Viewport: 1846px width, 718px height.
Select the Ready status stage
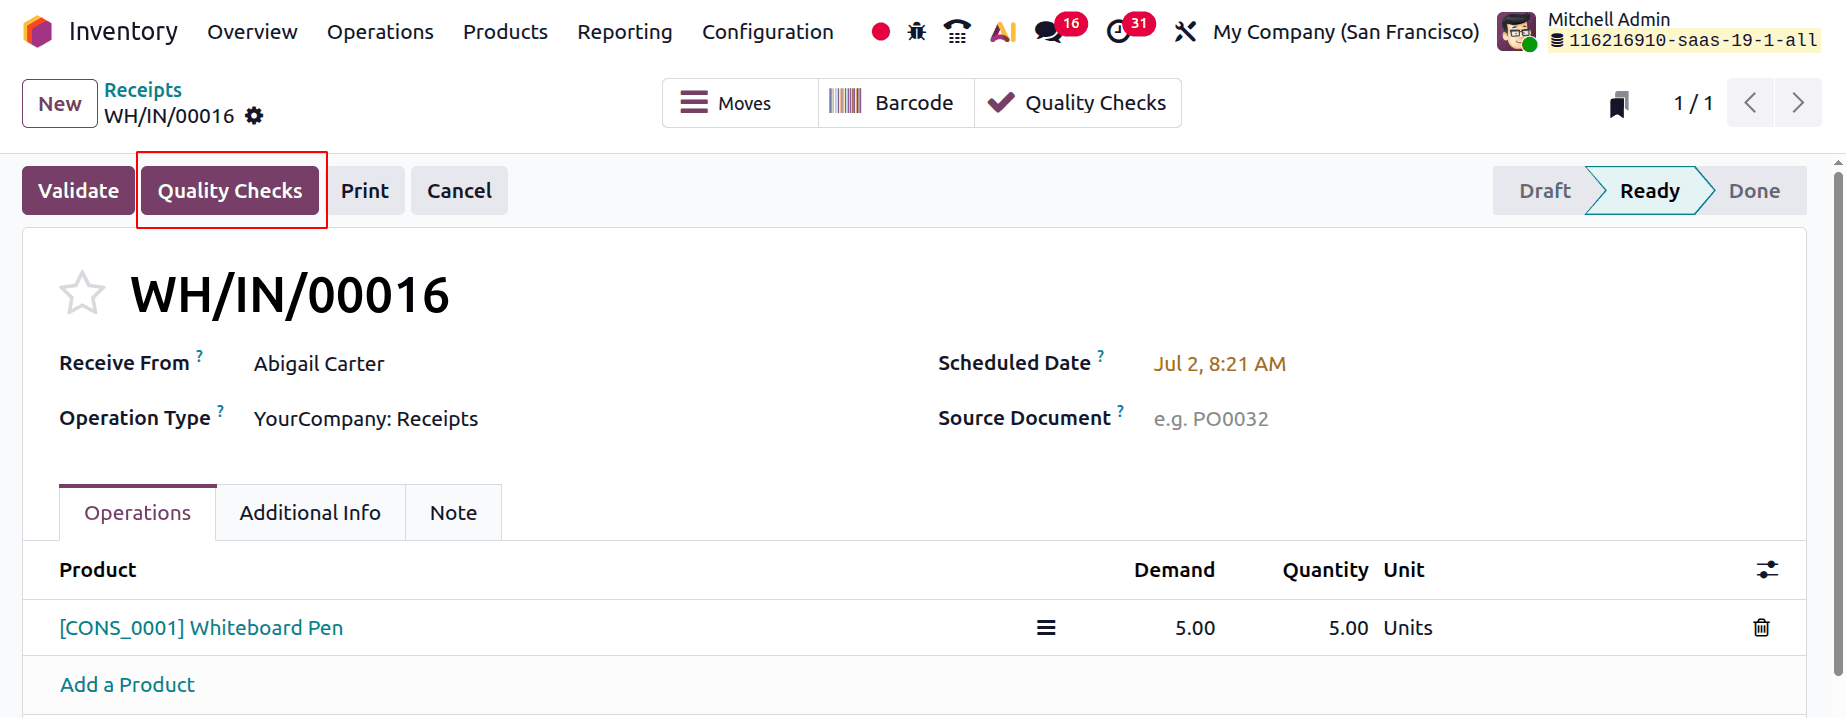pyautogui.click(x=1650, y=191)
